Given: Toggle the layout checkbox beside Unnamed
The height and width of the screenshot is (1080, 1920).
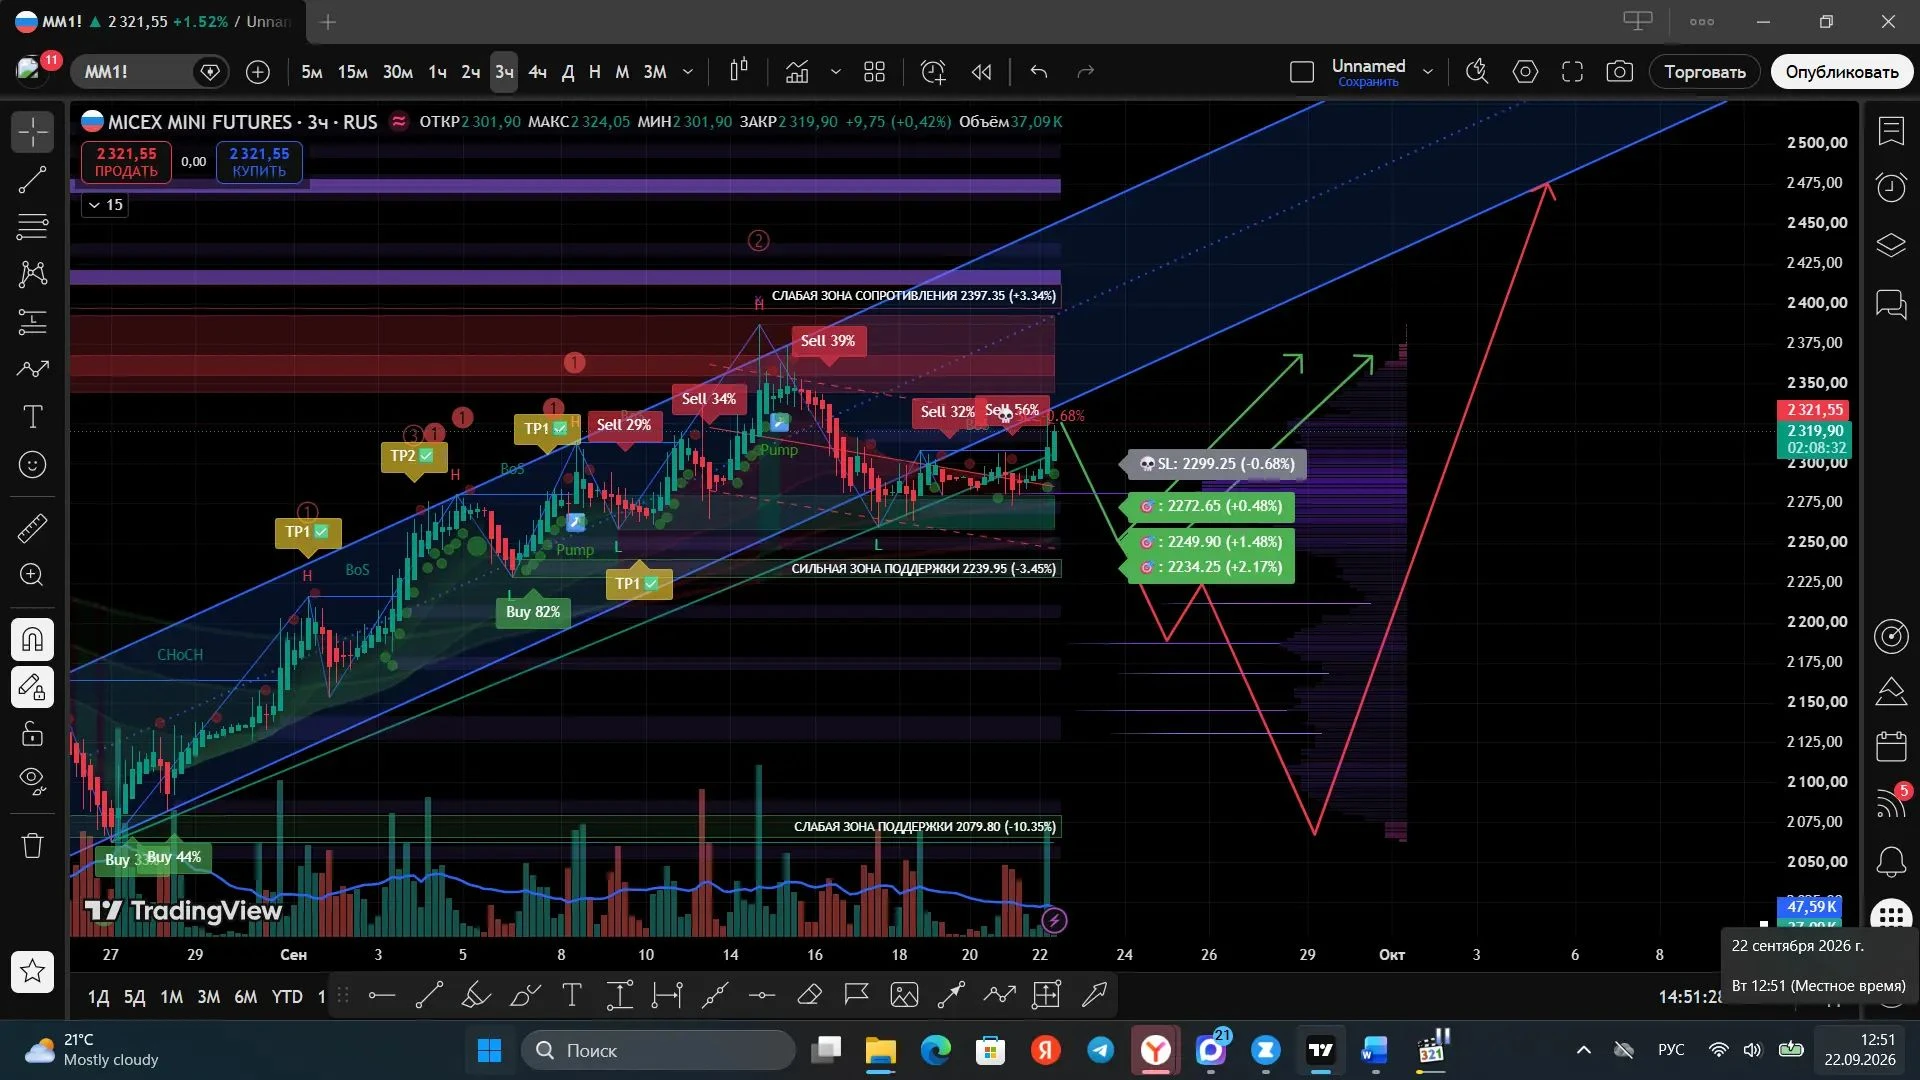Looking at the screenshot, I should [x=1301, y=72].
